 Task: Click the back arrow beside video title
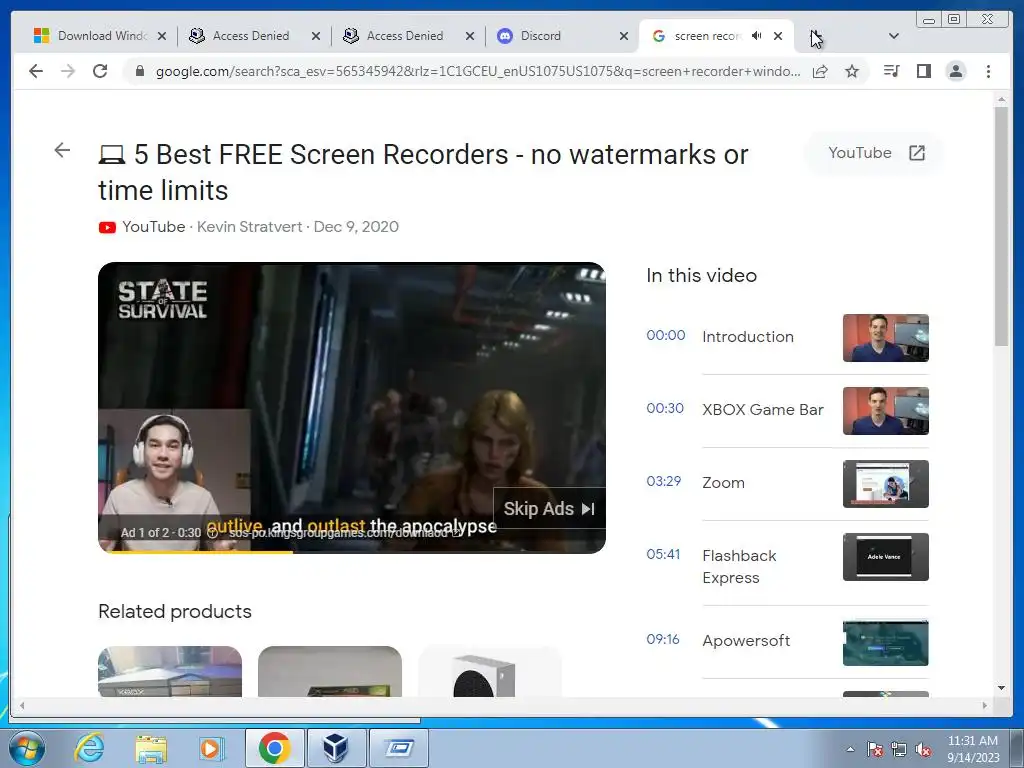(62, 150)
